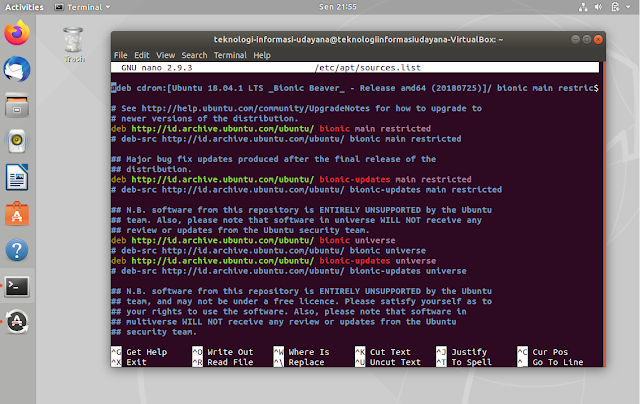Viewport: 640px width, 404px height.
Task: Click the deb-src line 'bionic universe'
Action: [269, 251]
